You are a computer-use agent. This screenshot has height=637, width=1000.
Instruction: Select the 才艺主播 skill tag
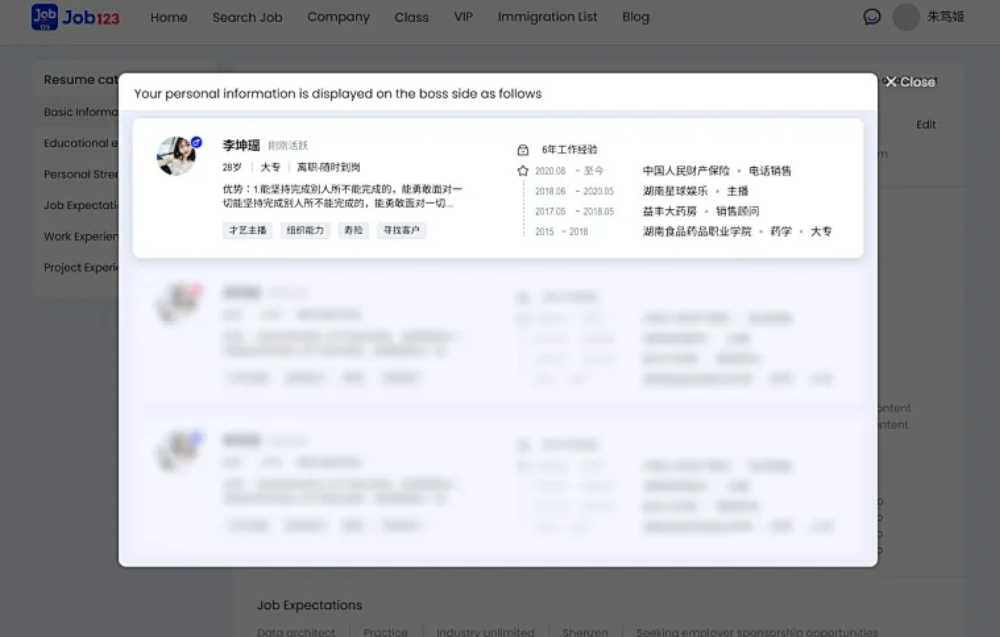tap(247, 230)
